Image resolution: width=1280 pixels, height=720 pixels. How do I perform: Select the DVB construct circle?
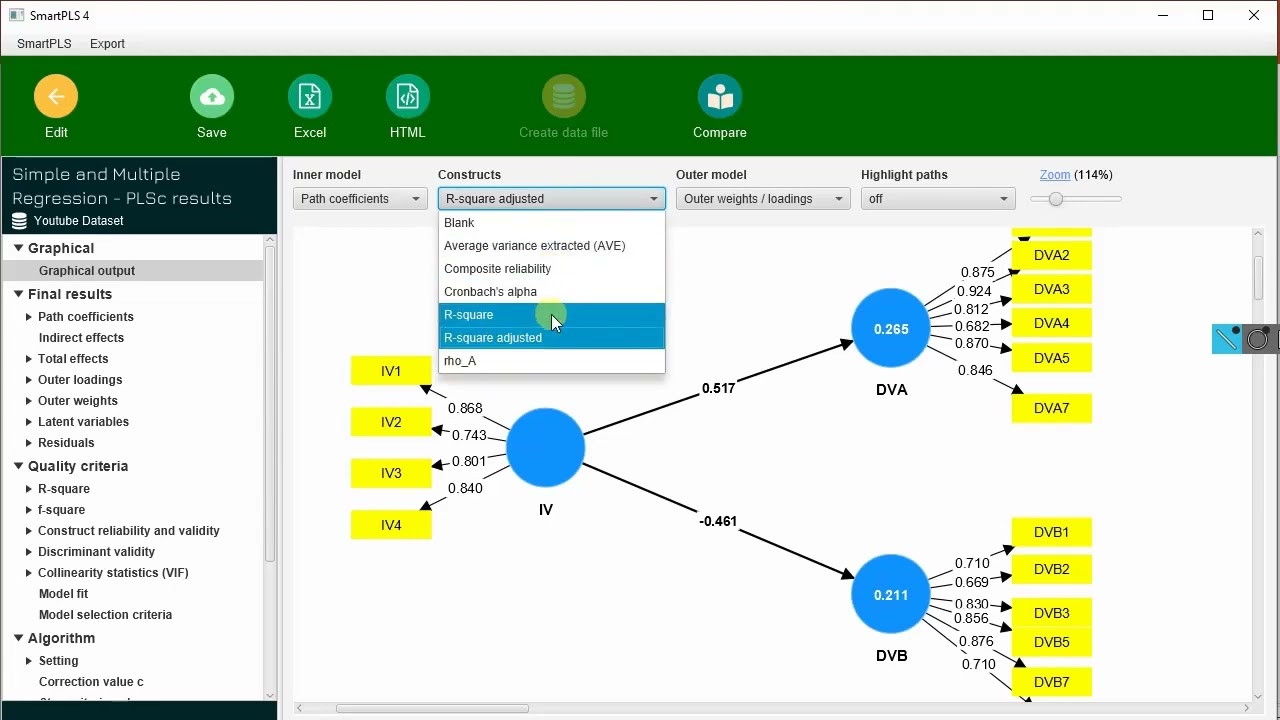tap(891, 595)
